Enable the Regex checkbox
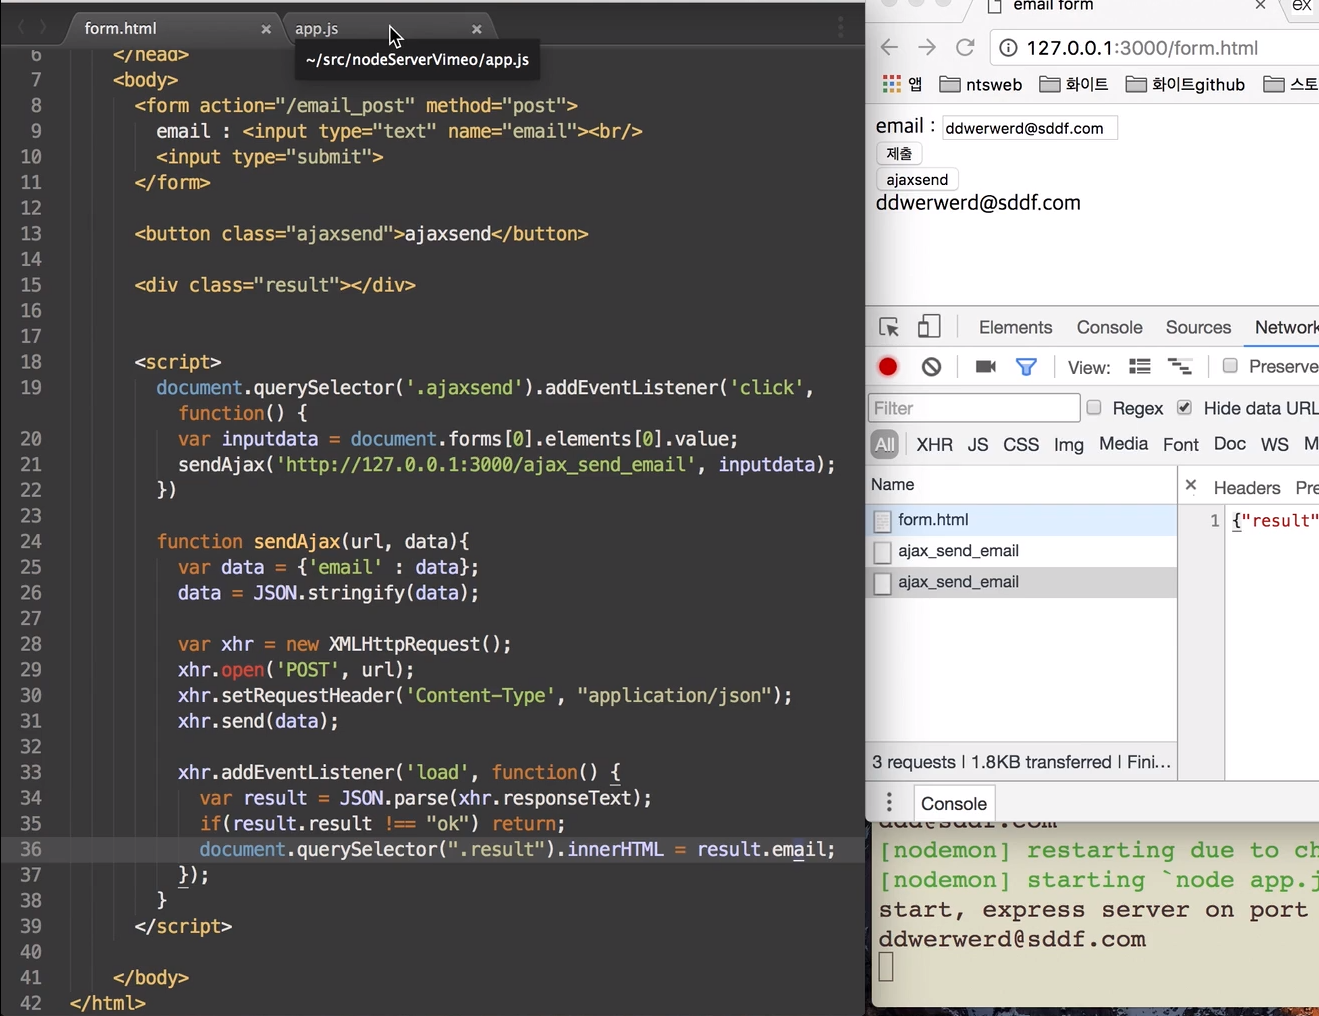Viewport: 1319px width, 1016px height. pyautogui.click(x=1094, y=407)
